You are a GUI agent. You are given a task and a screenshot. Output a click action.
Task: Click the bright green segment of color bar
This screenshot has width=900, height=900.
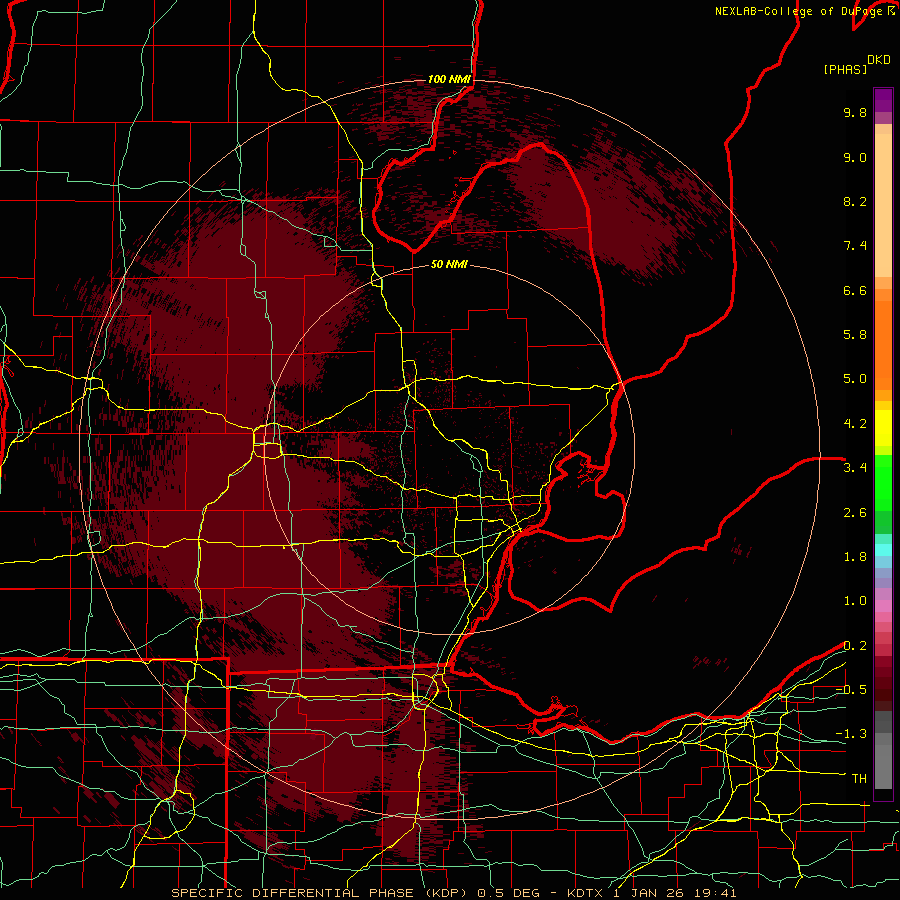pyautogui.click(x=883, y=483)
